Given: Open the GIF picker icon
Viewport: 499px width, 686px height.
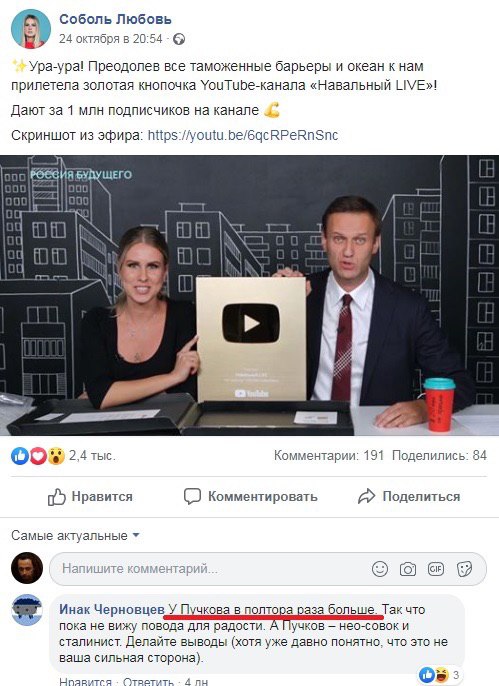Looking at the screenshot, I should pyautogui.click(x=436, y=569).
